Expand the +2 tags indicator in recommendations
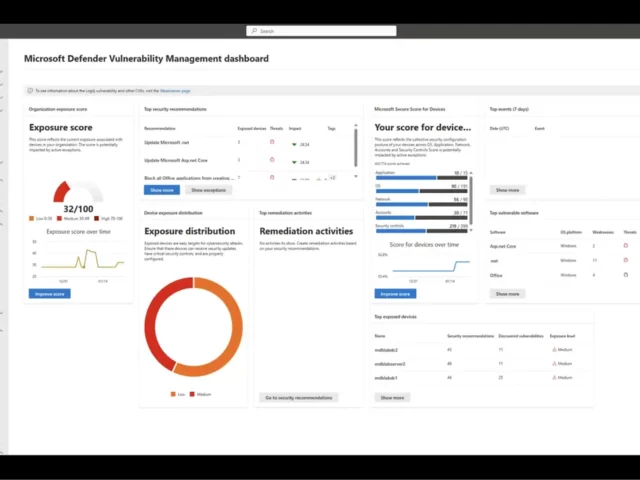Image resolution: width=640 pixels, height=480 pixels. click(332, 177)
